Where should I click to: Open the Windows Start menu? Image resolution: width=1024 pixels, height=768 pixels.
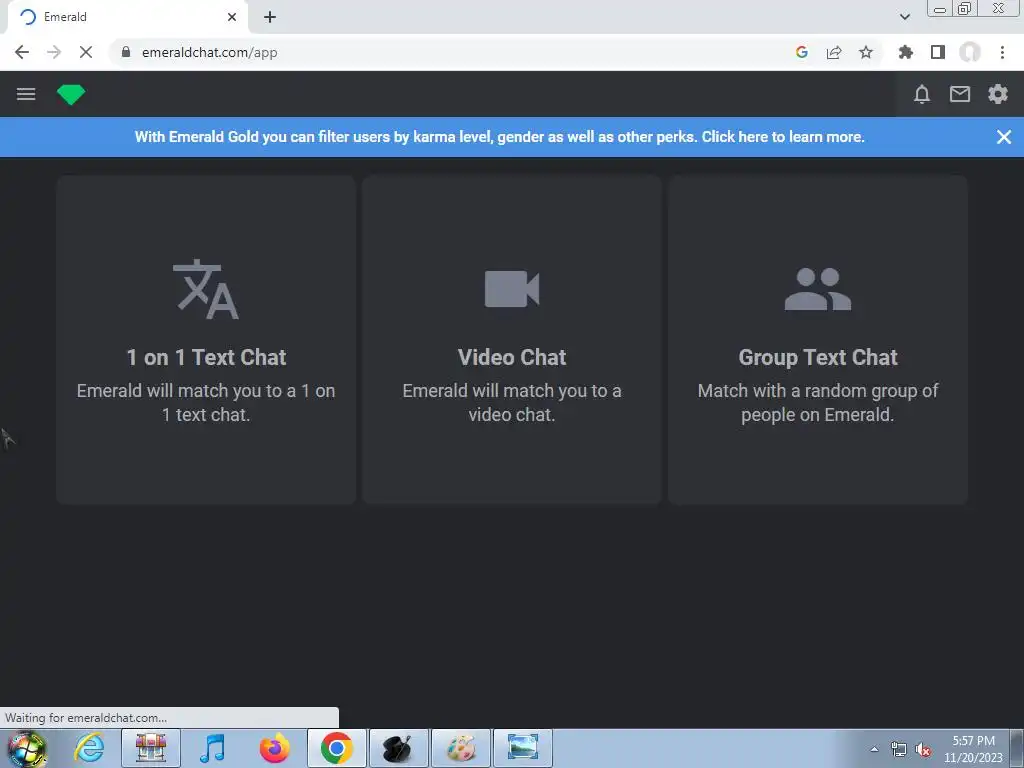tap(27, 748)
